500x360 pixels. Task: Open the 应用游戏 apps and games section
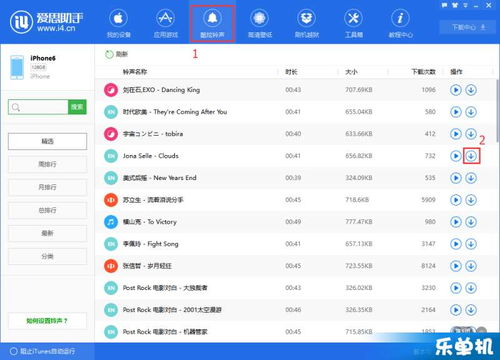(166, 23)
